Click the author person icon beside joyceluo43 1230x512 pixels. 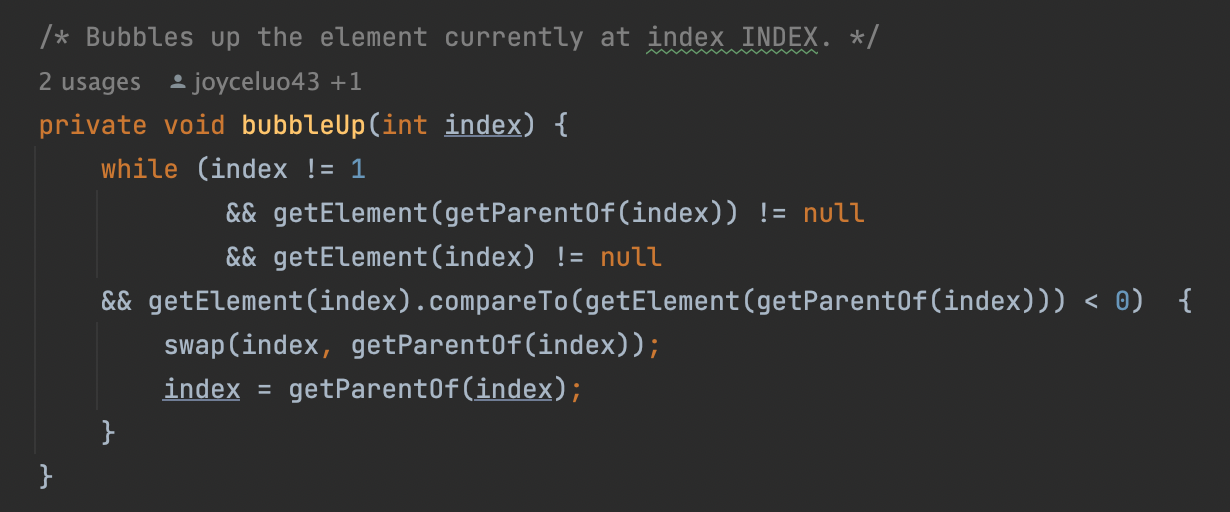point(179,82)
